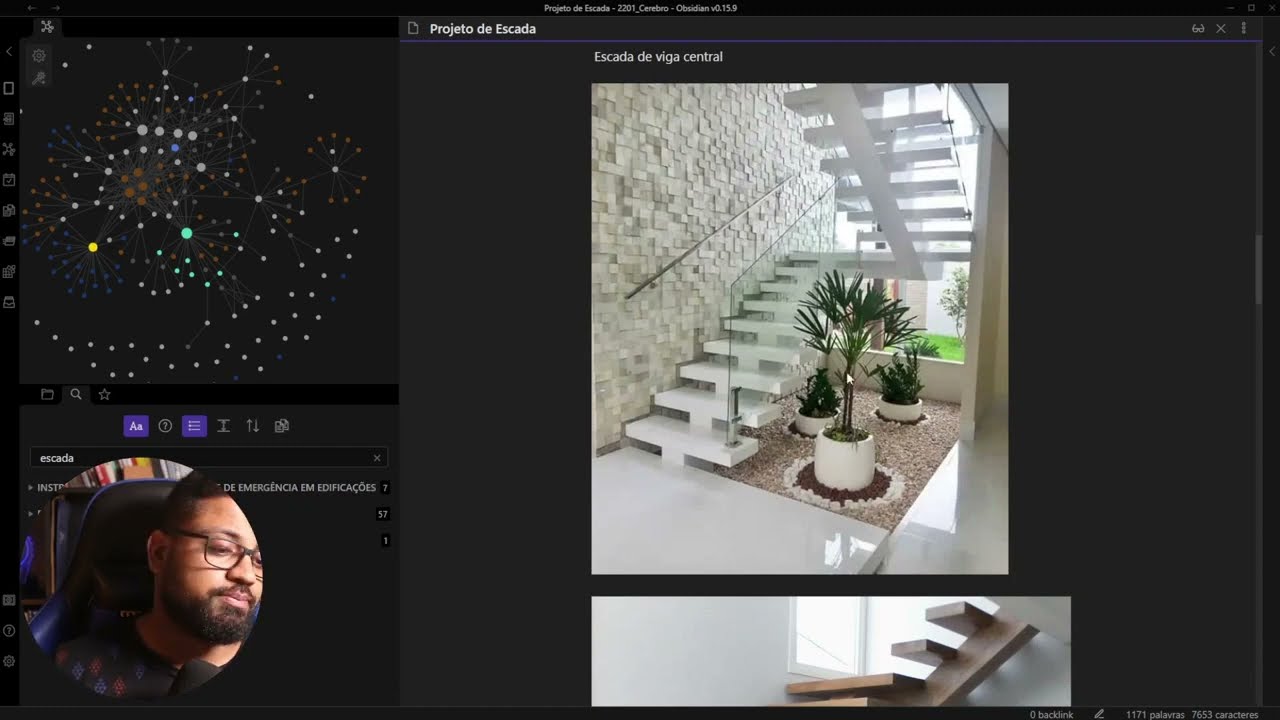Click the result count 7 badge
The image size is (1280, 720).
[x=385, y=488]
